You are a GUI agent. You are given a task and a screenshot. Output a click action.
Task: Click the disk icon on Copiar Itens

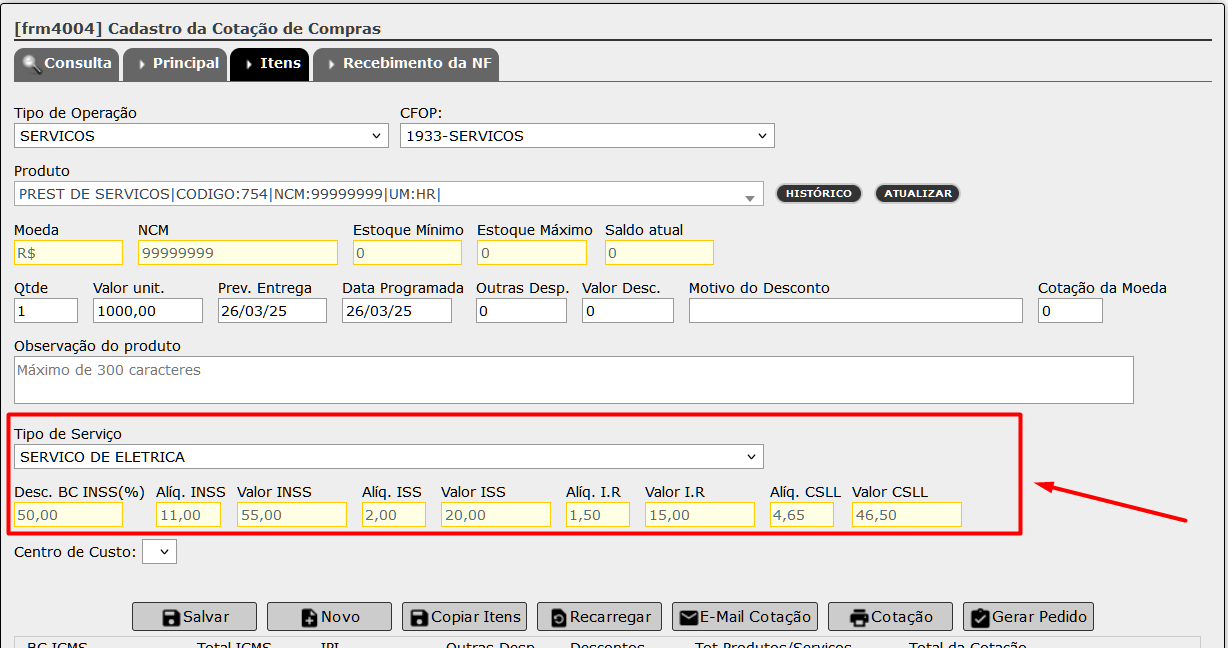pyautogui.click(x=419, y=617)
